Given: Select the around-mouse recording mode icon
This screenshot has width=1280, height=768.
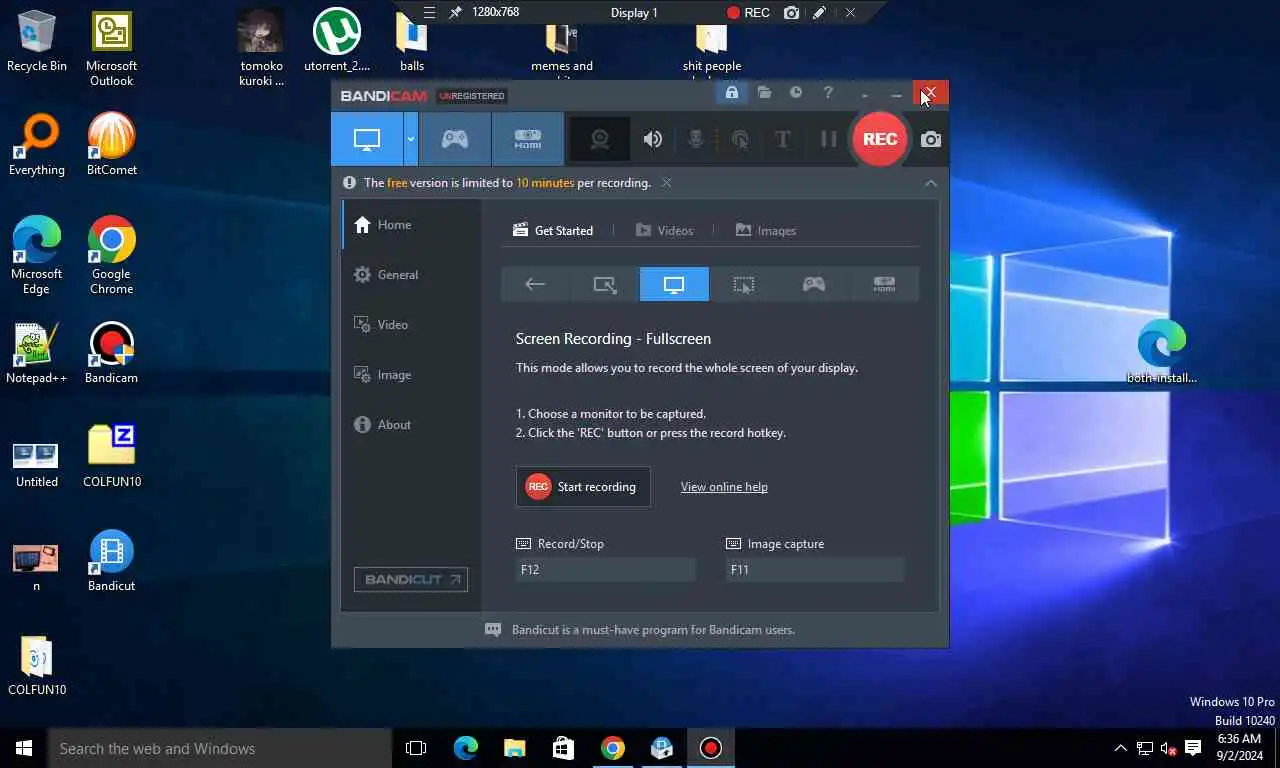Looking at the screenshot, I should tap(744, 284).
